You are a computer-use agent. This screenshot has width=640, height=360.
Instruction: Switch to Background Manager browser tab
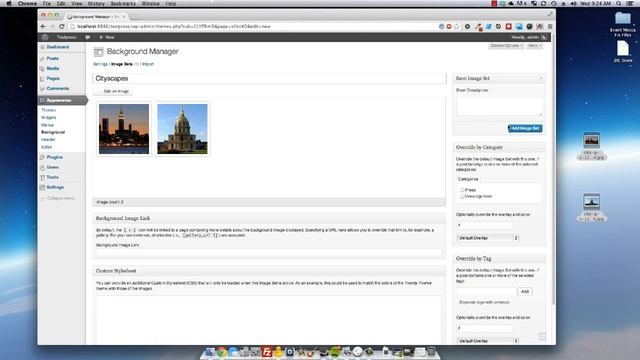[96, 17]
